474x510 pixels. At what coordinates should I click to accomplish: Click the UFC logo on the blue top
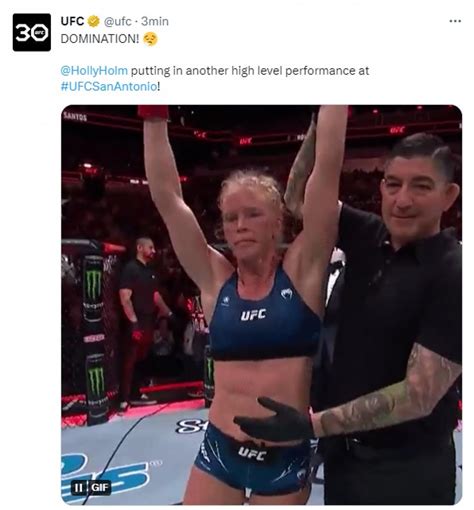253,315
